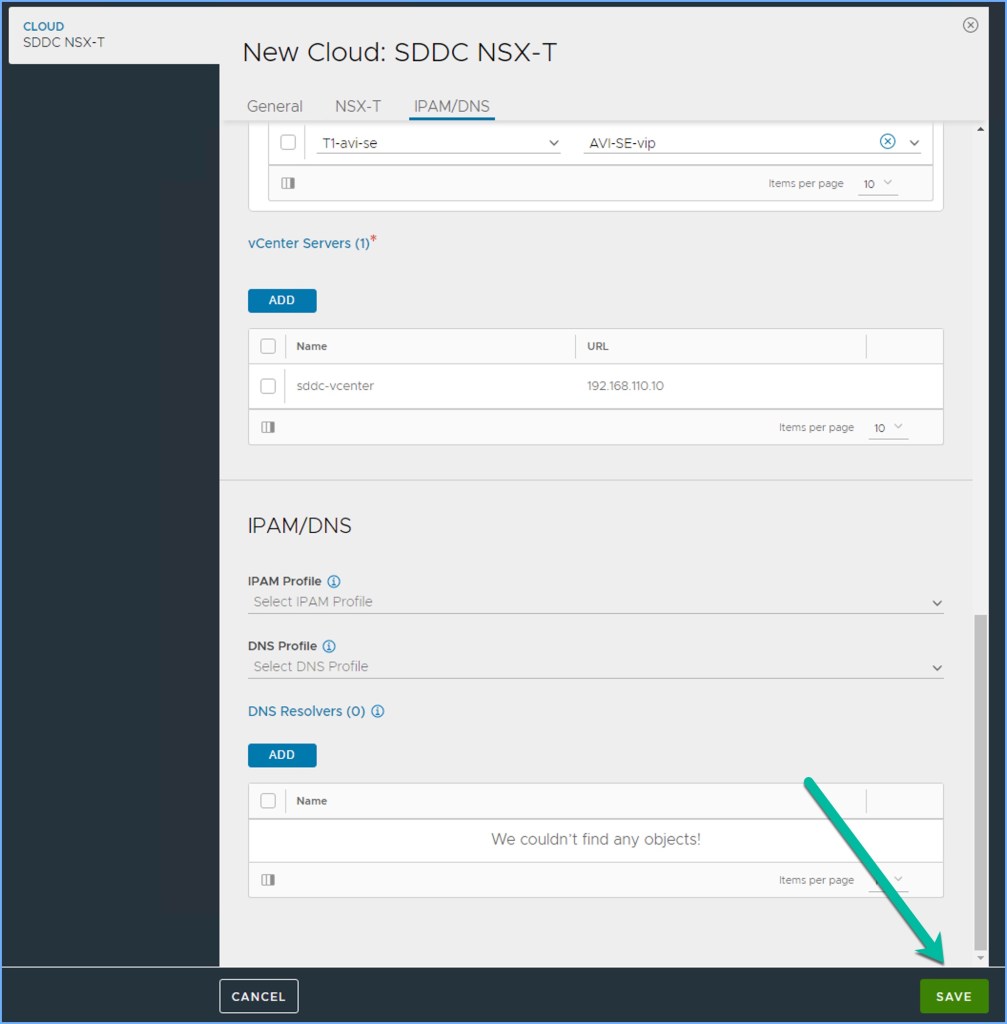Close the New Cloud dialog

point(970,25)
